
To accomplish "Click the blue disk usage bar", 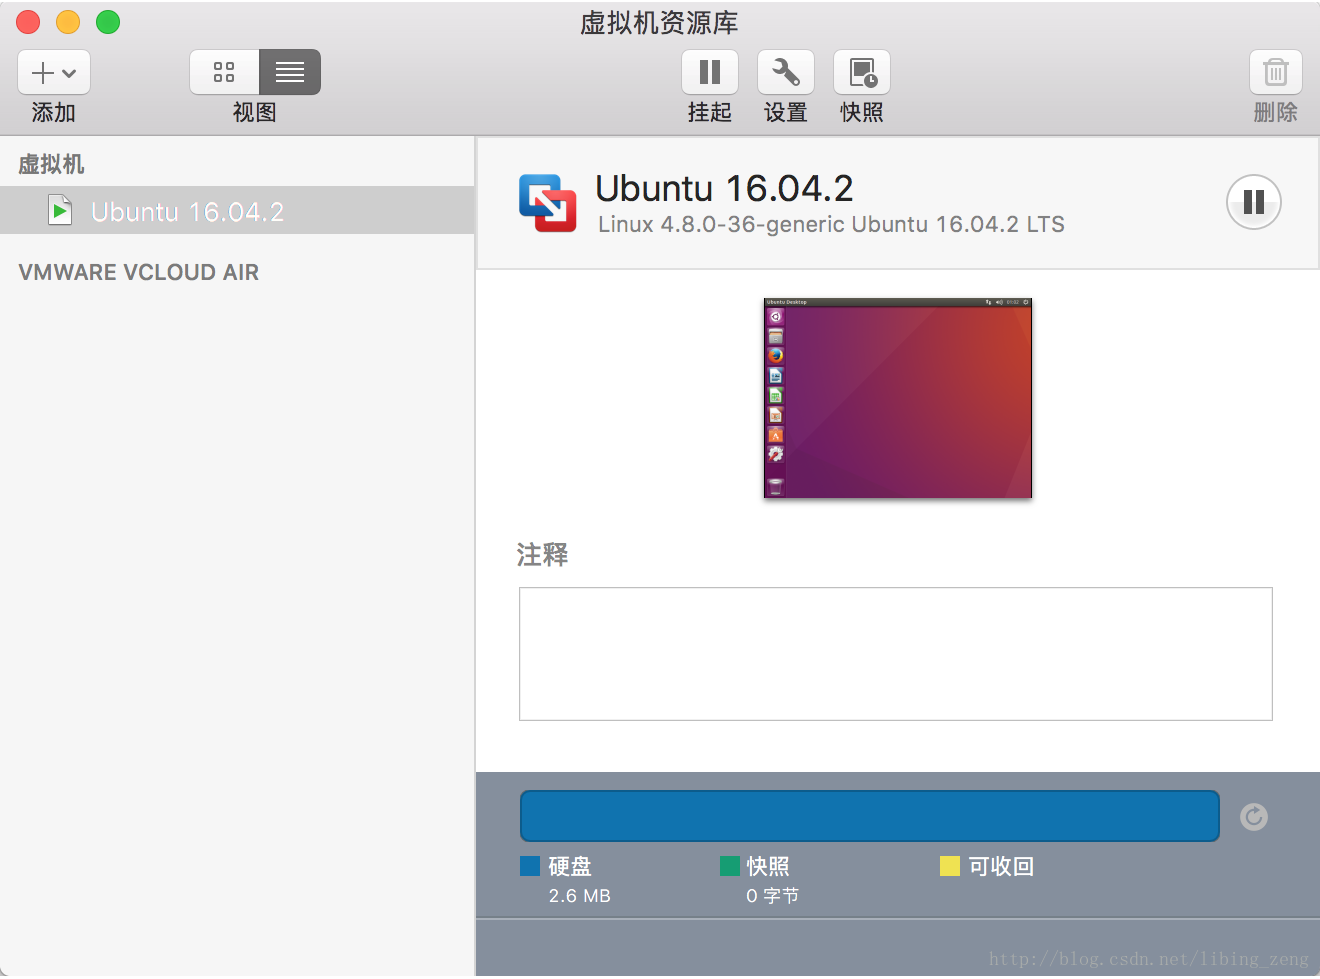I will pyautogui.click(x=870, y=816).
